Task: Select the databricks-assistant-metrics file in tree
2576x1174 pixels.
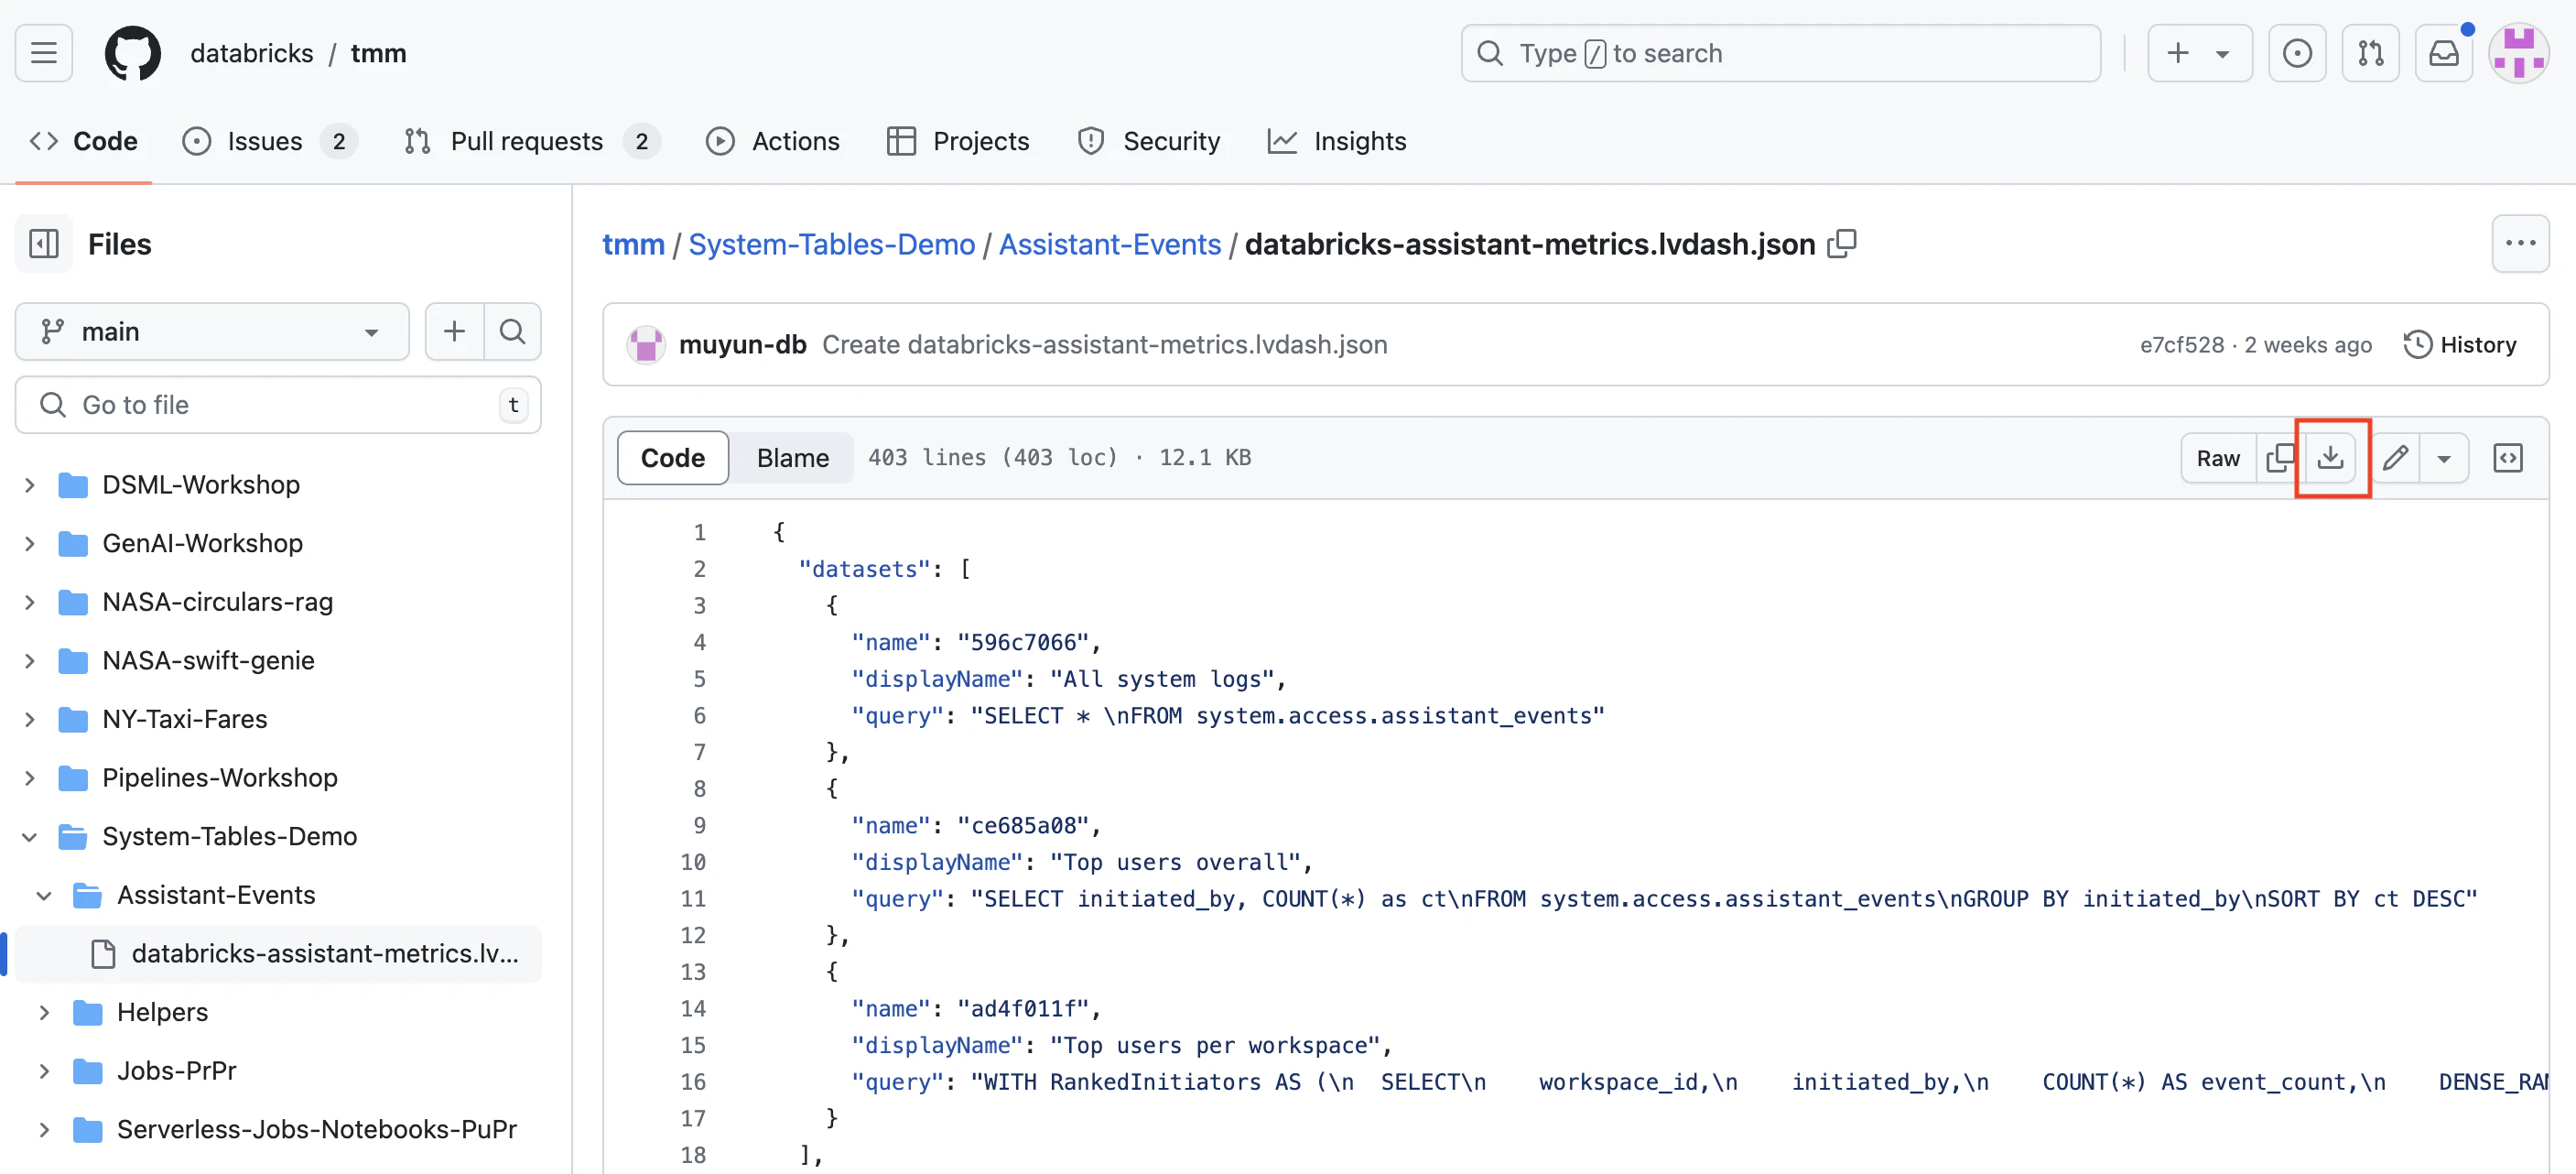Action: [x=279, y=954]
